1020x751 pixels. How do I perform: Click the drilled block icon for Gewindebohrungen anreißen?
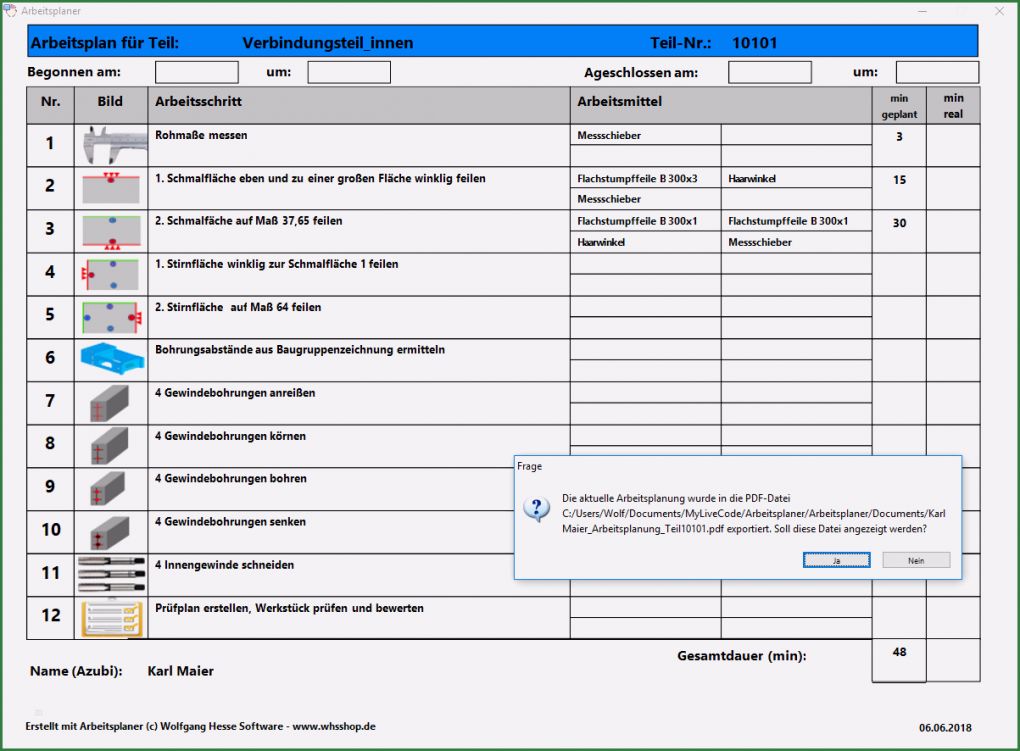111,401
